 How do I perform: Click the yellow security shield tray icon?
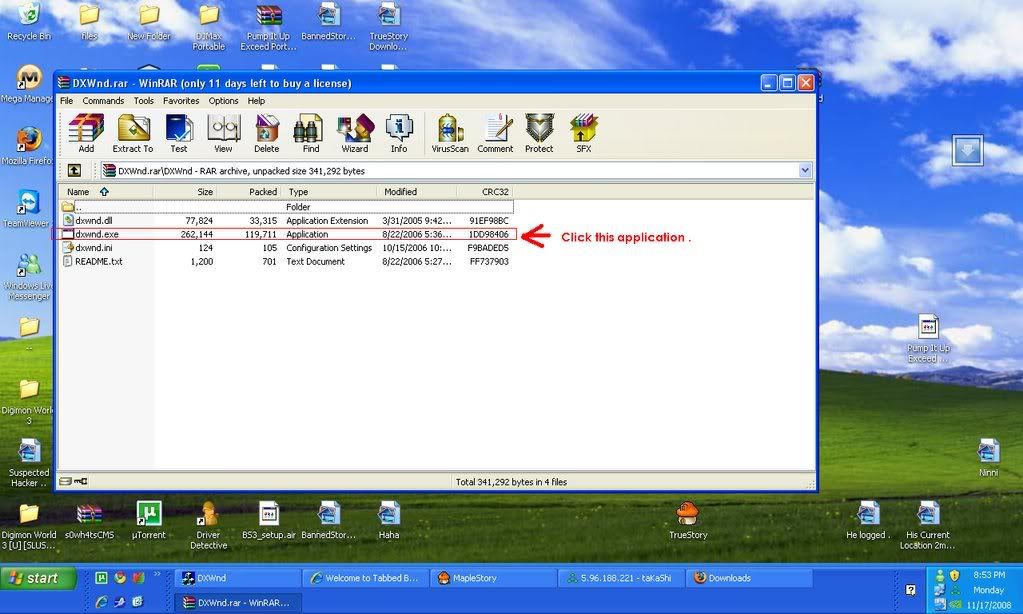pos(954,576)
